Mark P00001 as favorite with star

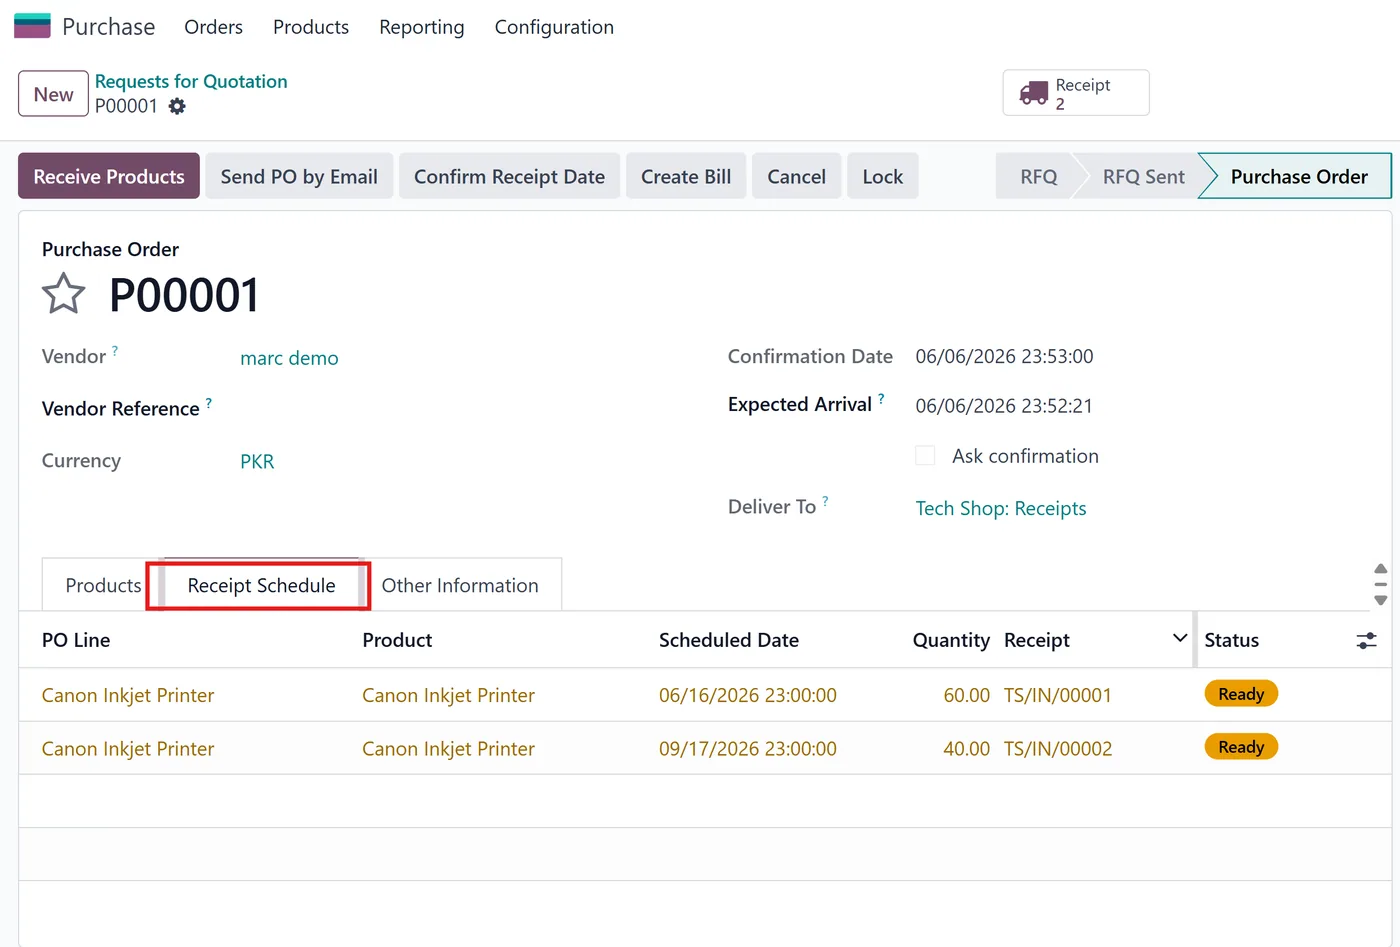tap(63, 294)
